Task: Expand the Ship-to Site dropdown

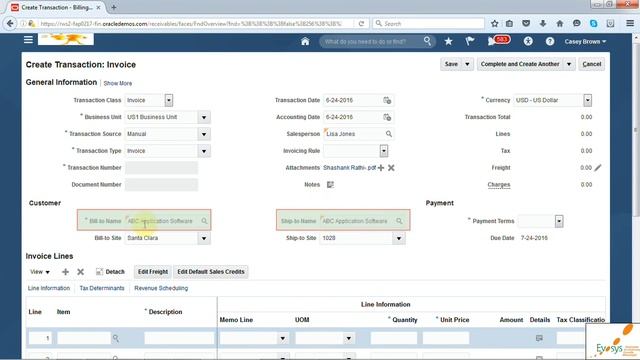Action: [x=399, y=238]
